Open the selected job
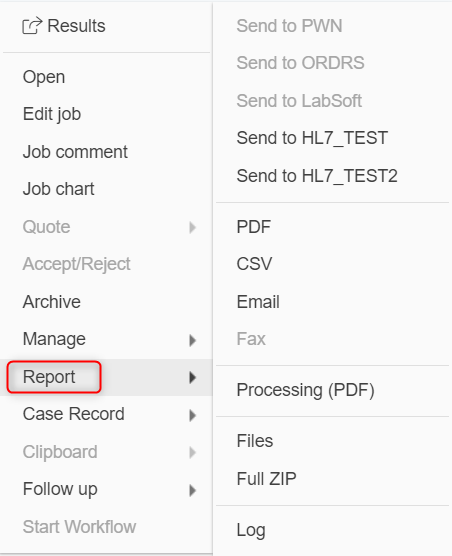Screen dimensions: 452x556 44,77
